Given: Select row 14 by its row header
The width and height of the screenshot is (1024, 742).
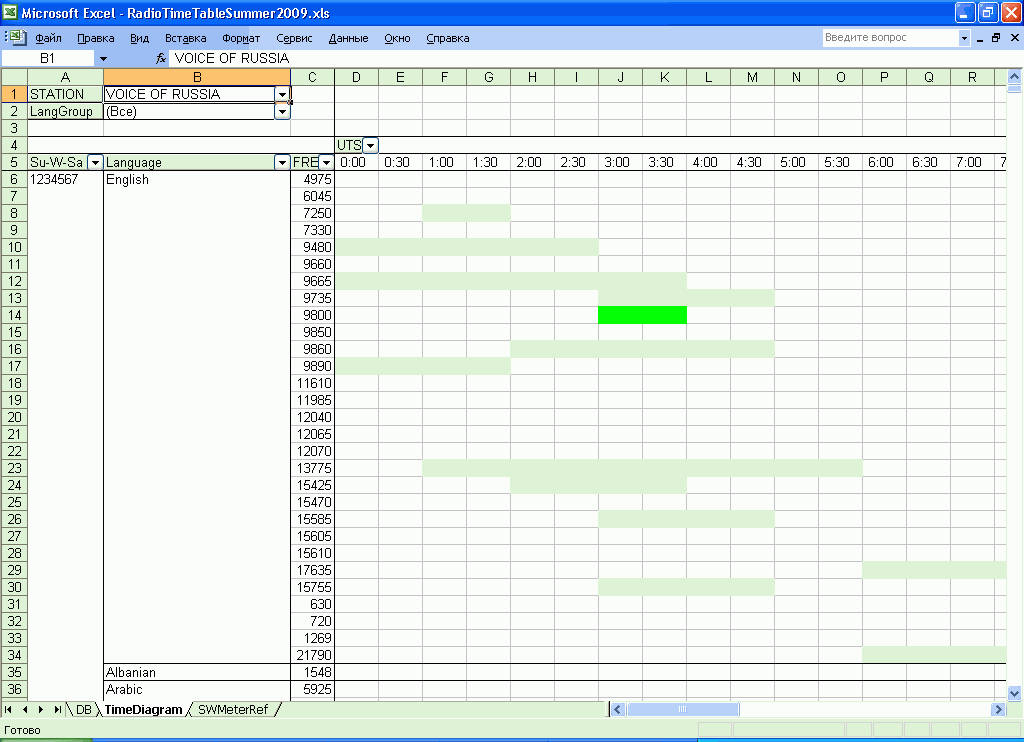Looking at the screenshot, I should point(14,315).
